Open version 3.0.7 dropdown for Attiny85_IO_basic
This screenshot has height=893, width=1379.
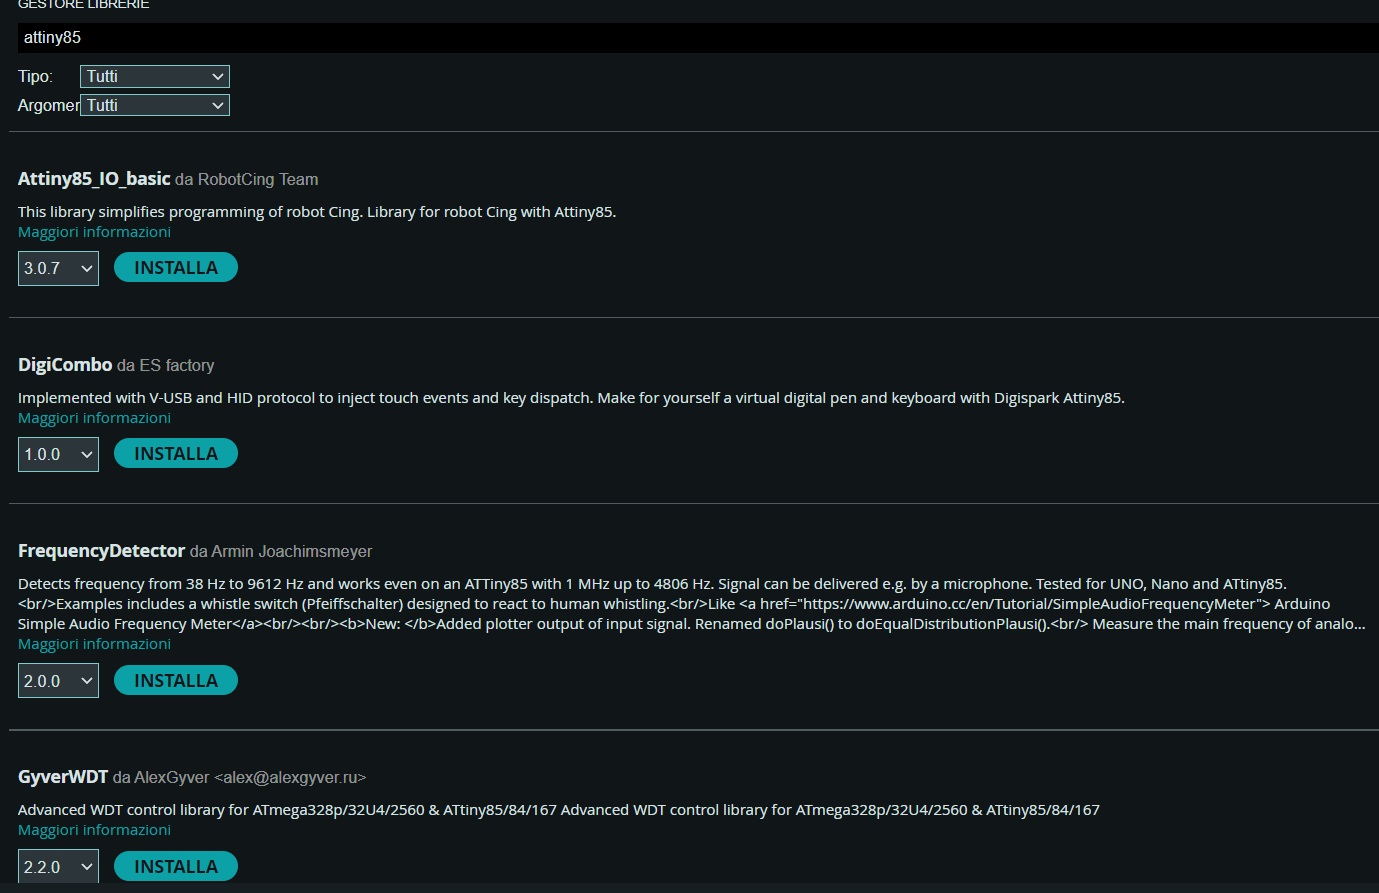[x=58, y=268]
